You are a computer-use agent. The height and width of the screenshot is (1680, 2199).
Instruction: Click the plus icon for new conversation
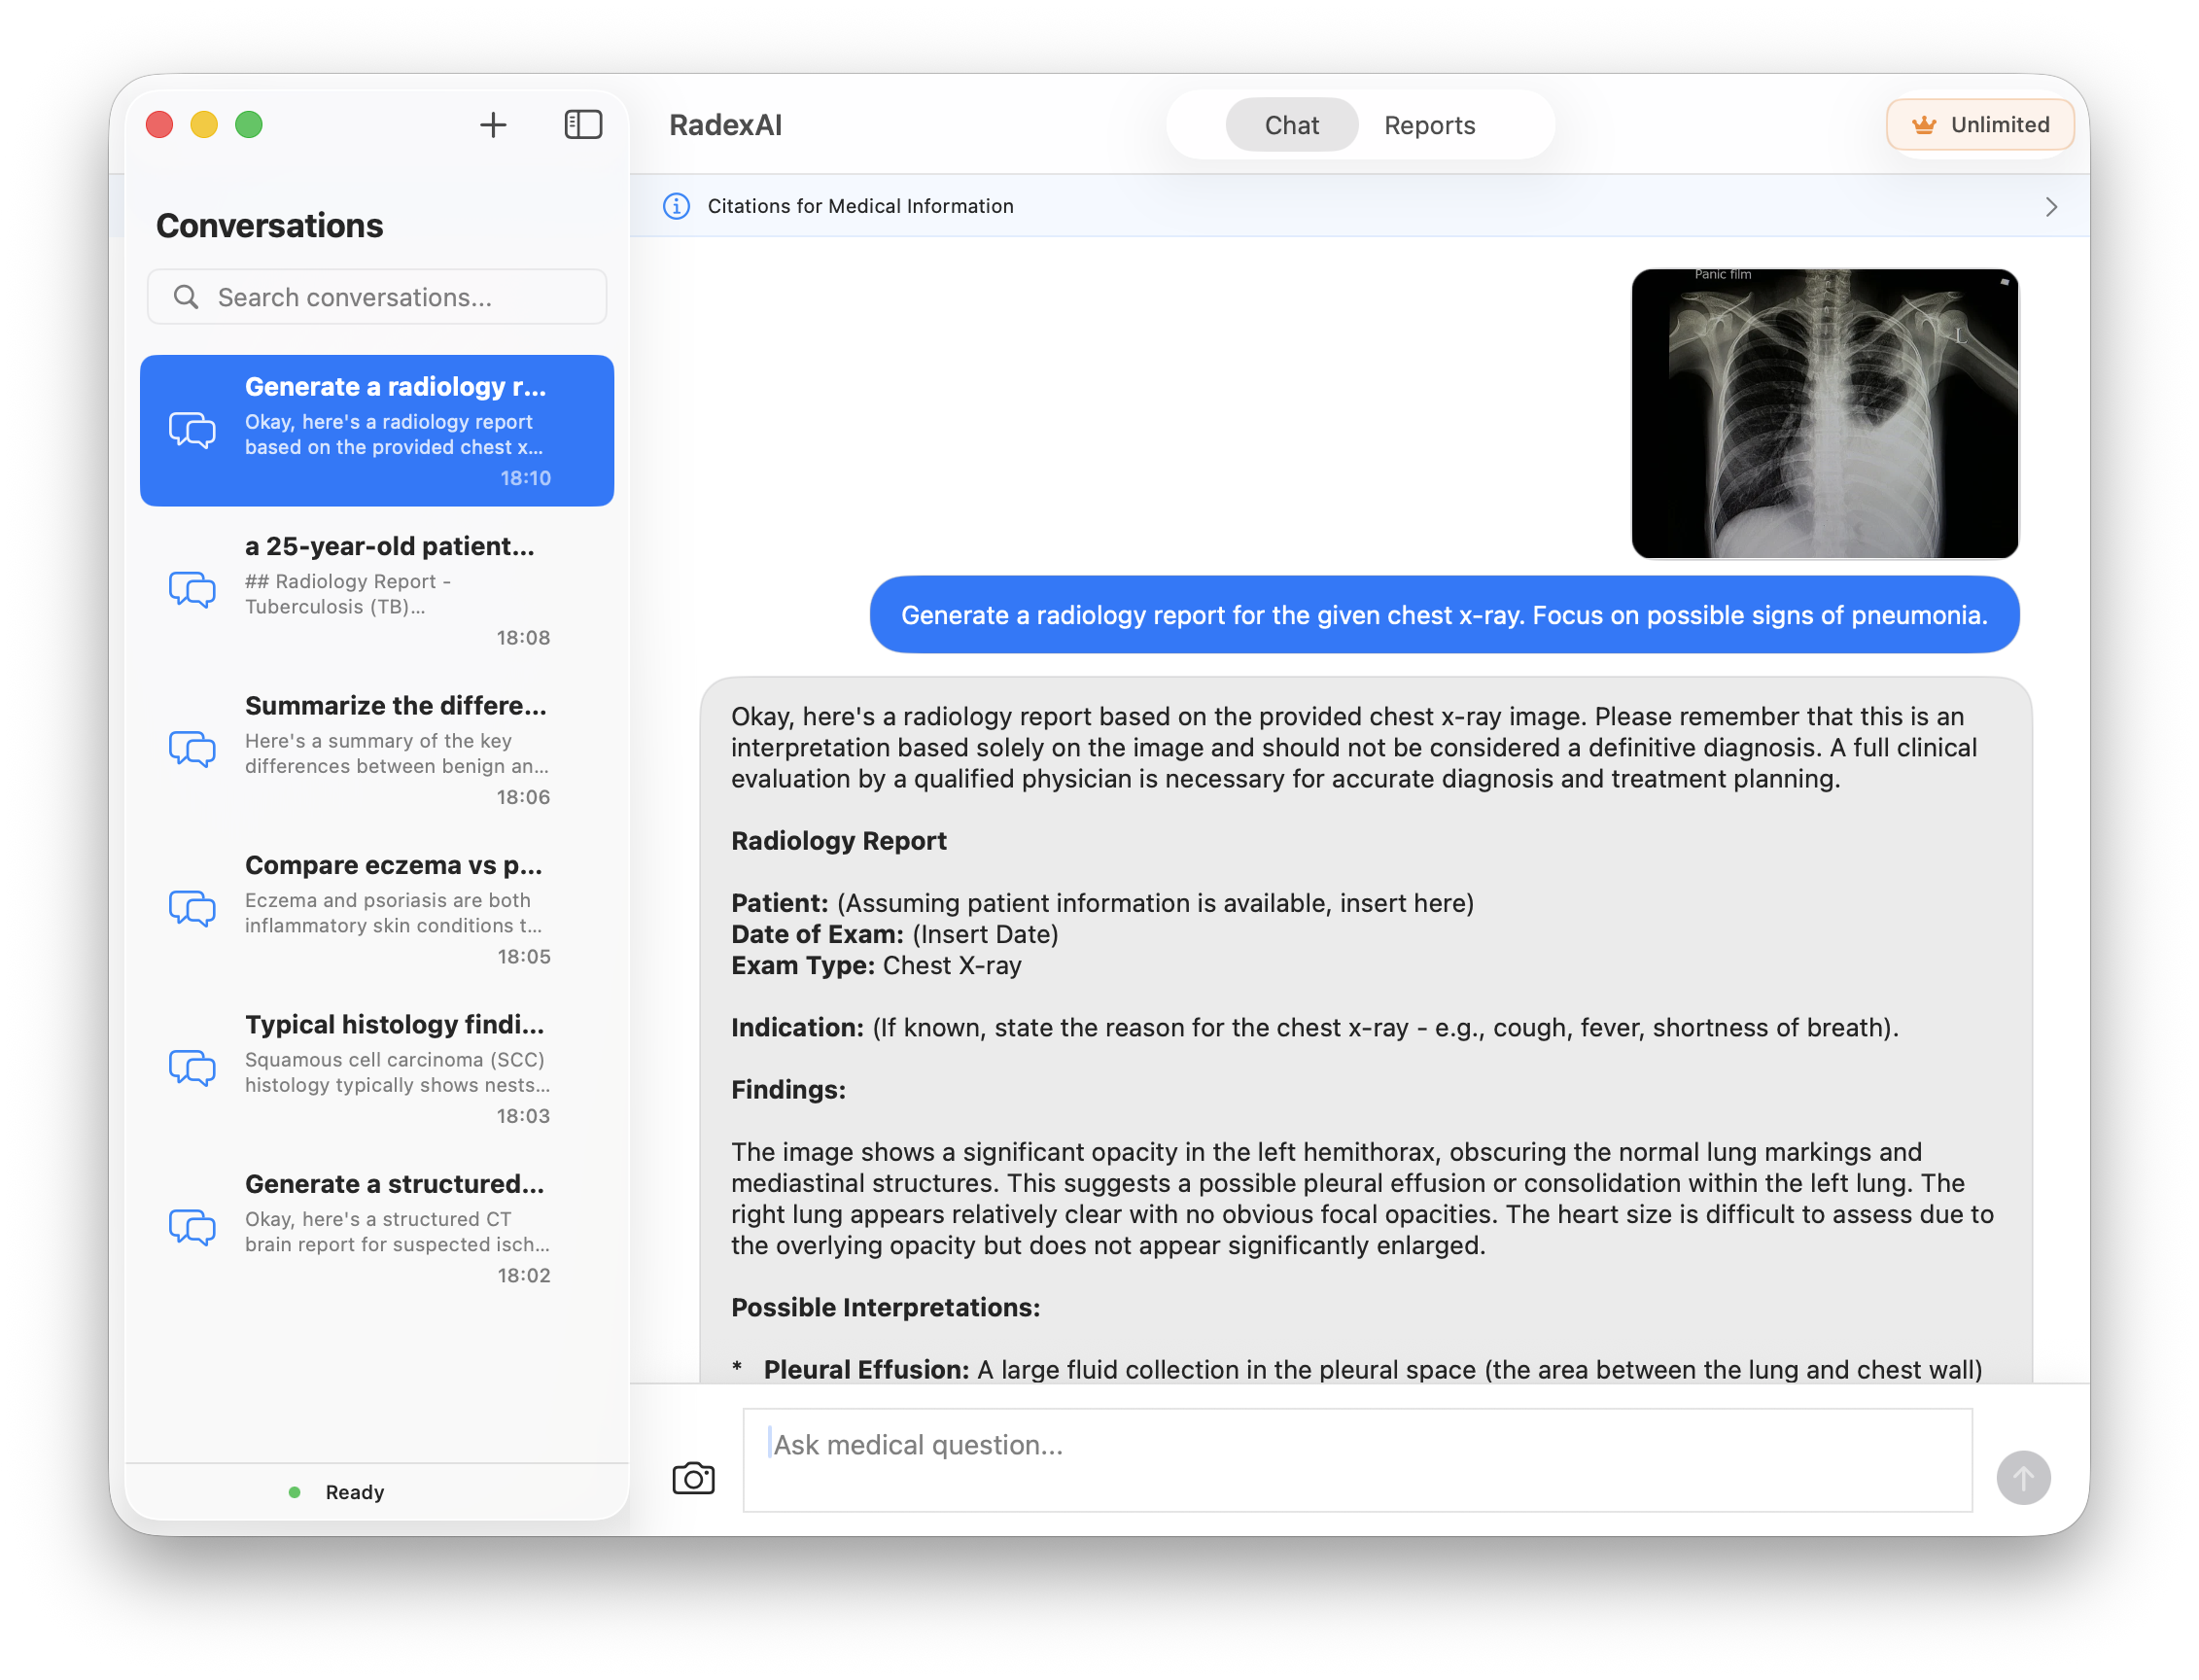[x=493, y=125]
